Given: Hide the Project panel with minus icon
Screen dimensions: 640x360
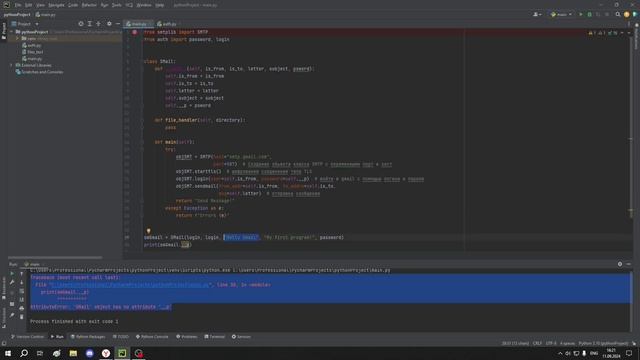Looking at the screenshot, I should click(118, 24).
